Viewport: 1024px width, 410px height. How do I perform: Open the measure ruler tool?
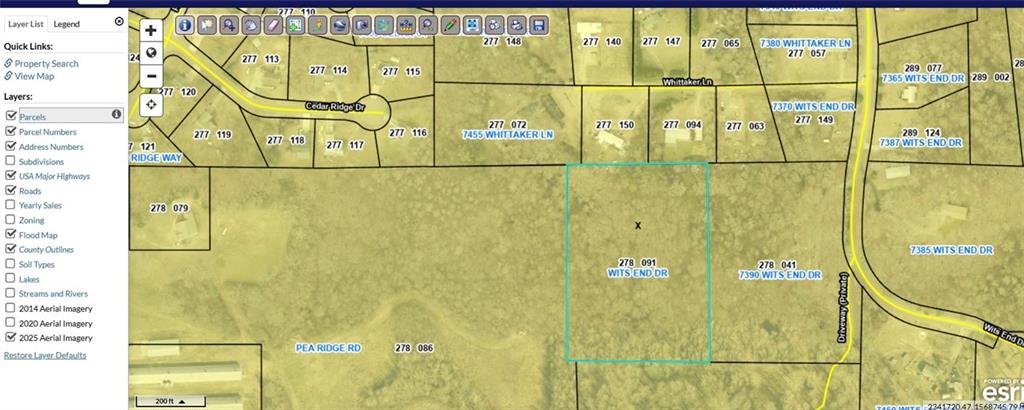407,25
